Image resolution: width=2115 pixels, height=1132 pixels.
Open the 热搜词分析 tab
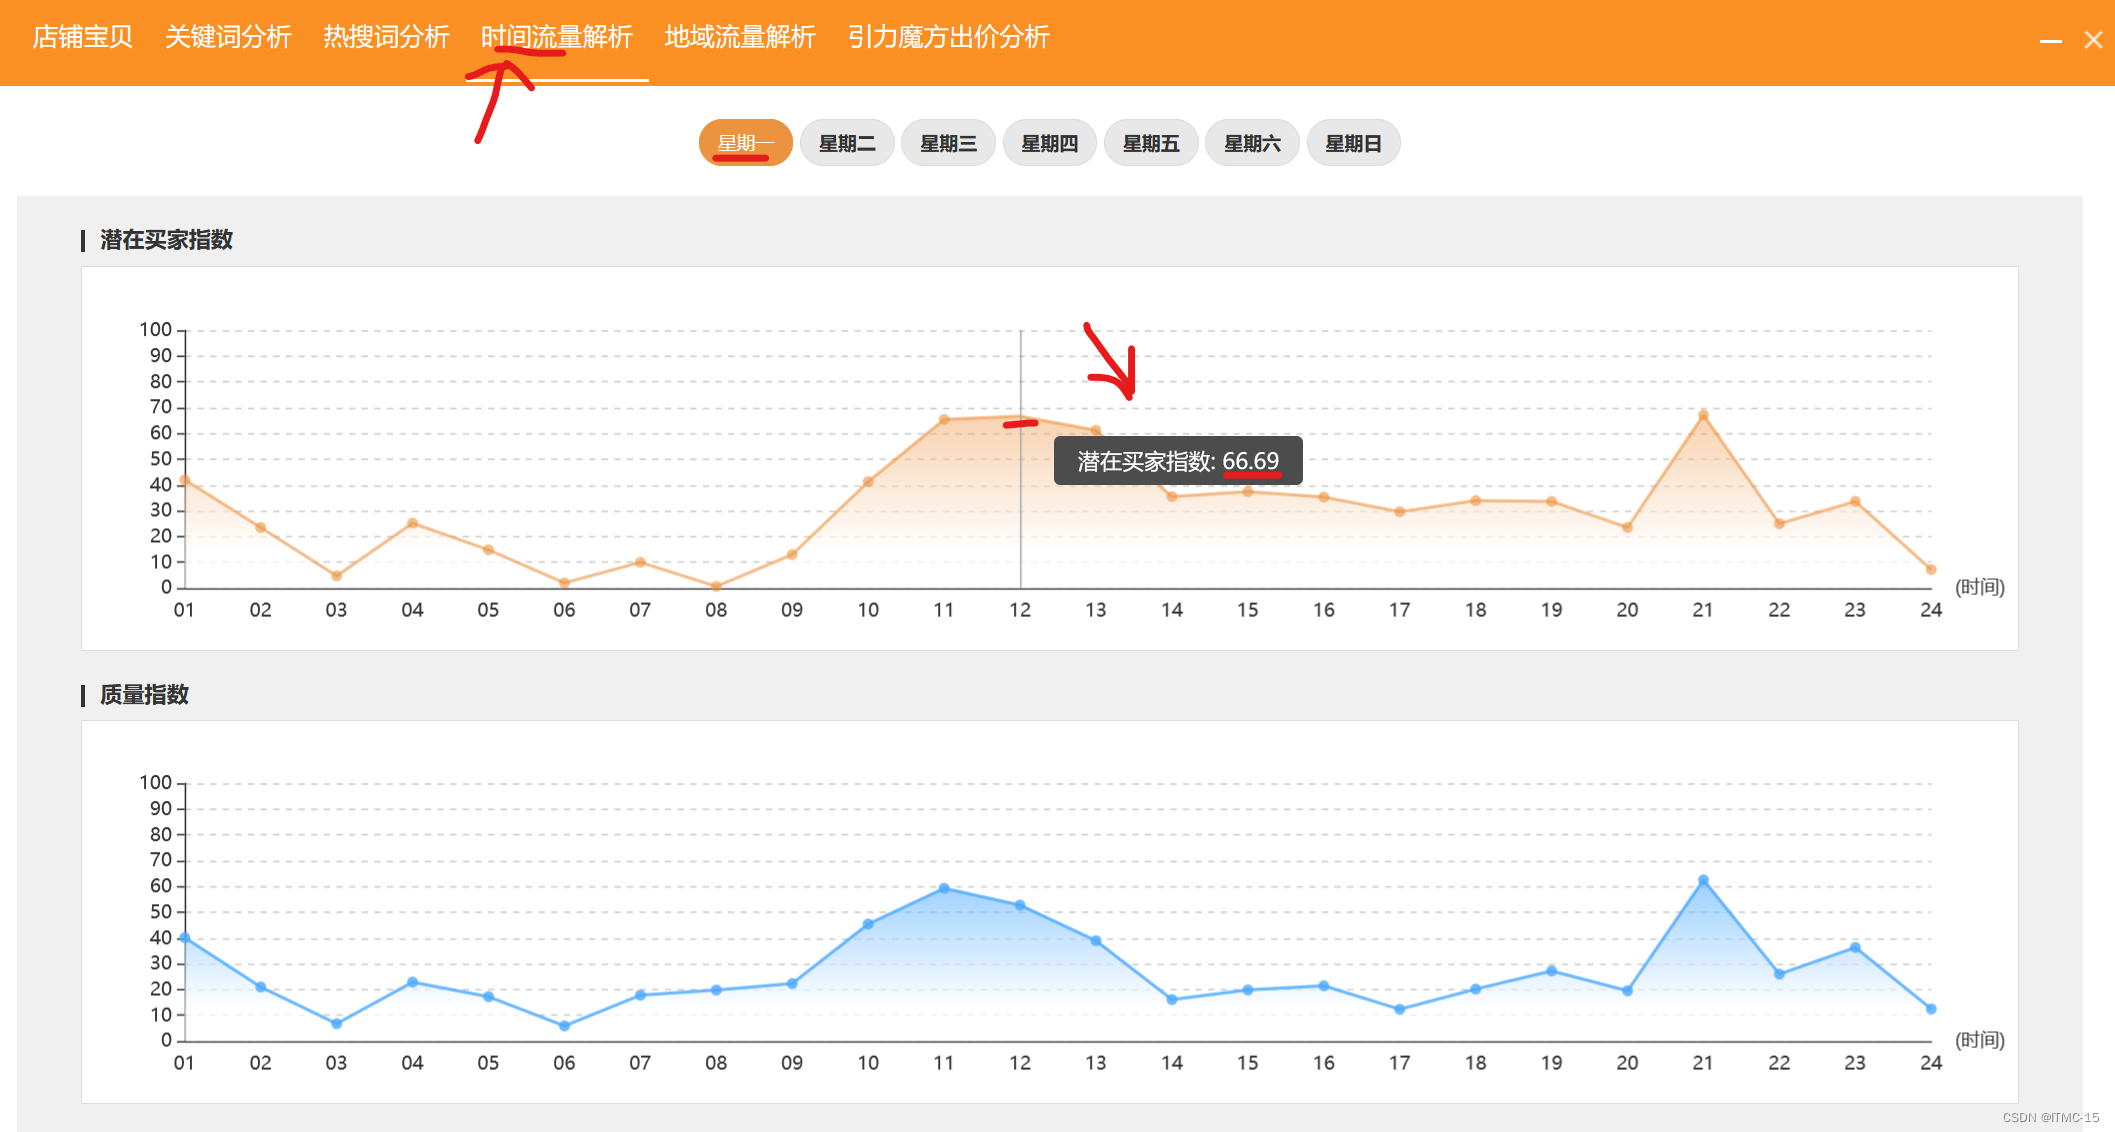point(386,37)
